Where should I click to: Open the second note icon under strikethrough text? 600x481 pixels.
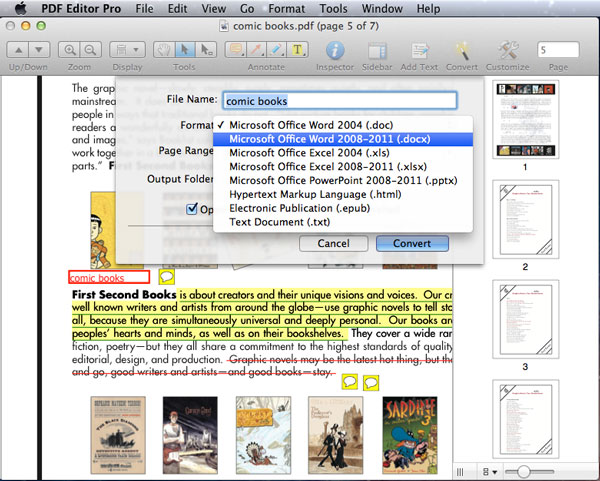pyautogui.click(x=371, y=383)
